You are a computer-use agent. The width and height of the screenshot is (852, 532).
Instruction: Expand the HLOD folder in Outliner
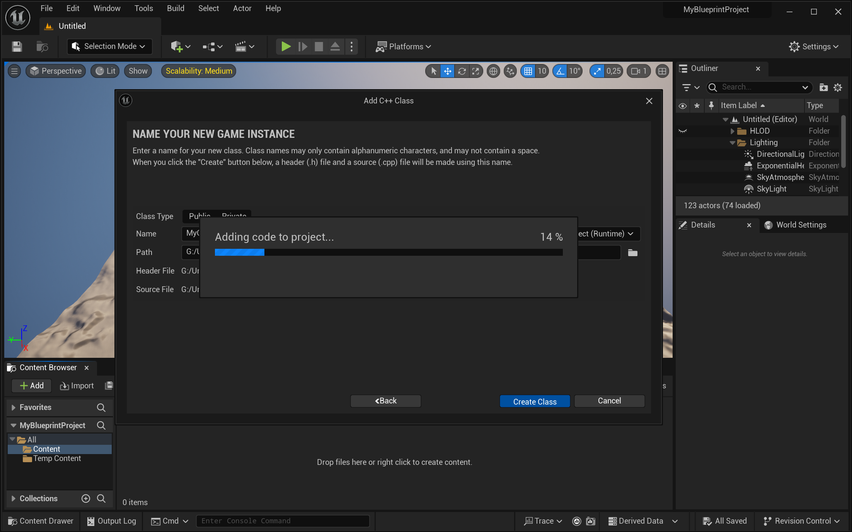[x=732, y=131]
